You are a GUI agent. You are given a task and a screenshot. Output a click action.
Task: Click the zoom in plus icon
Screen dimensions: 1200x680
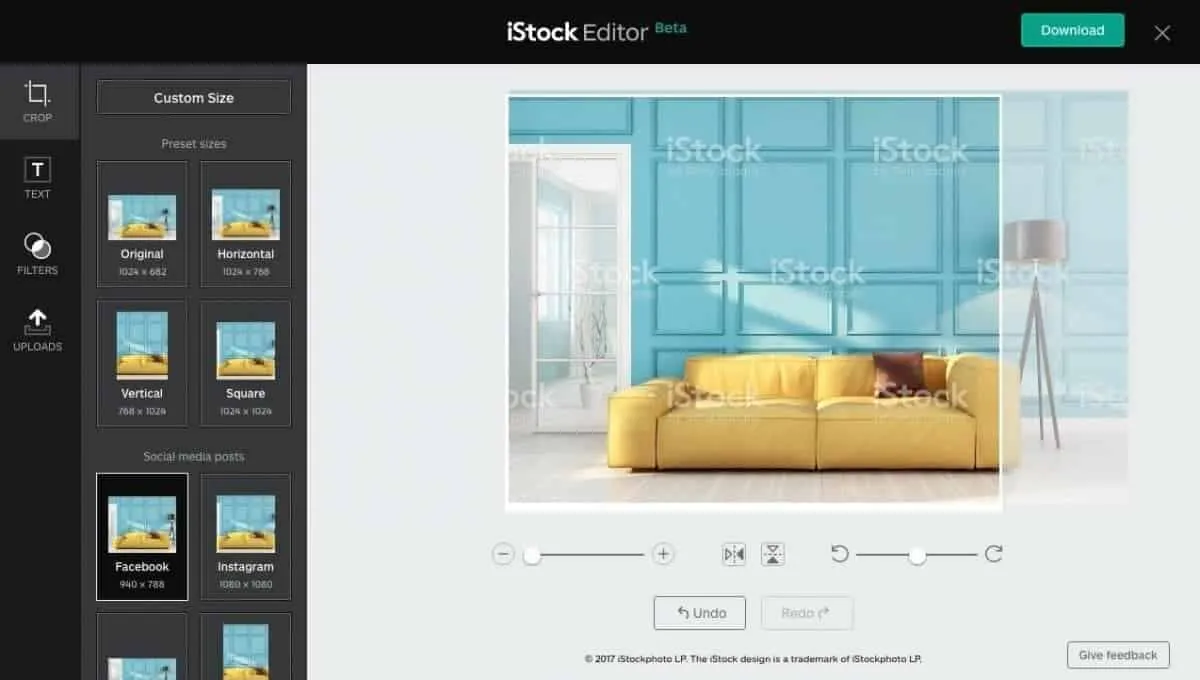click(663, 554)
